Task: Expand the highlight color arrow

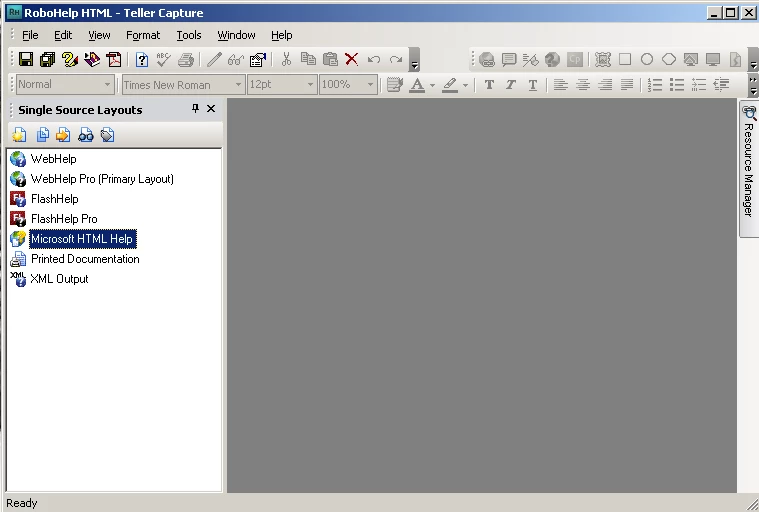Action: pos(465,85)
